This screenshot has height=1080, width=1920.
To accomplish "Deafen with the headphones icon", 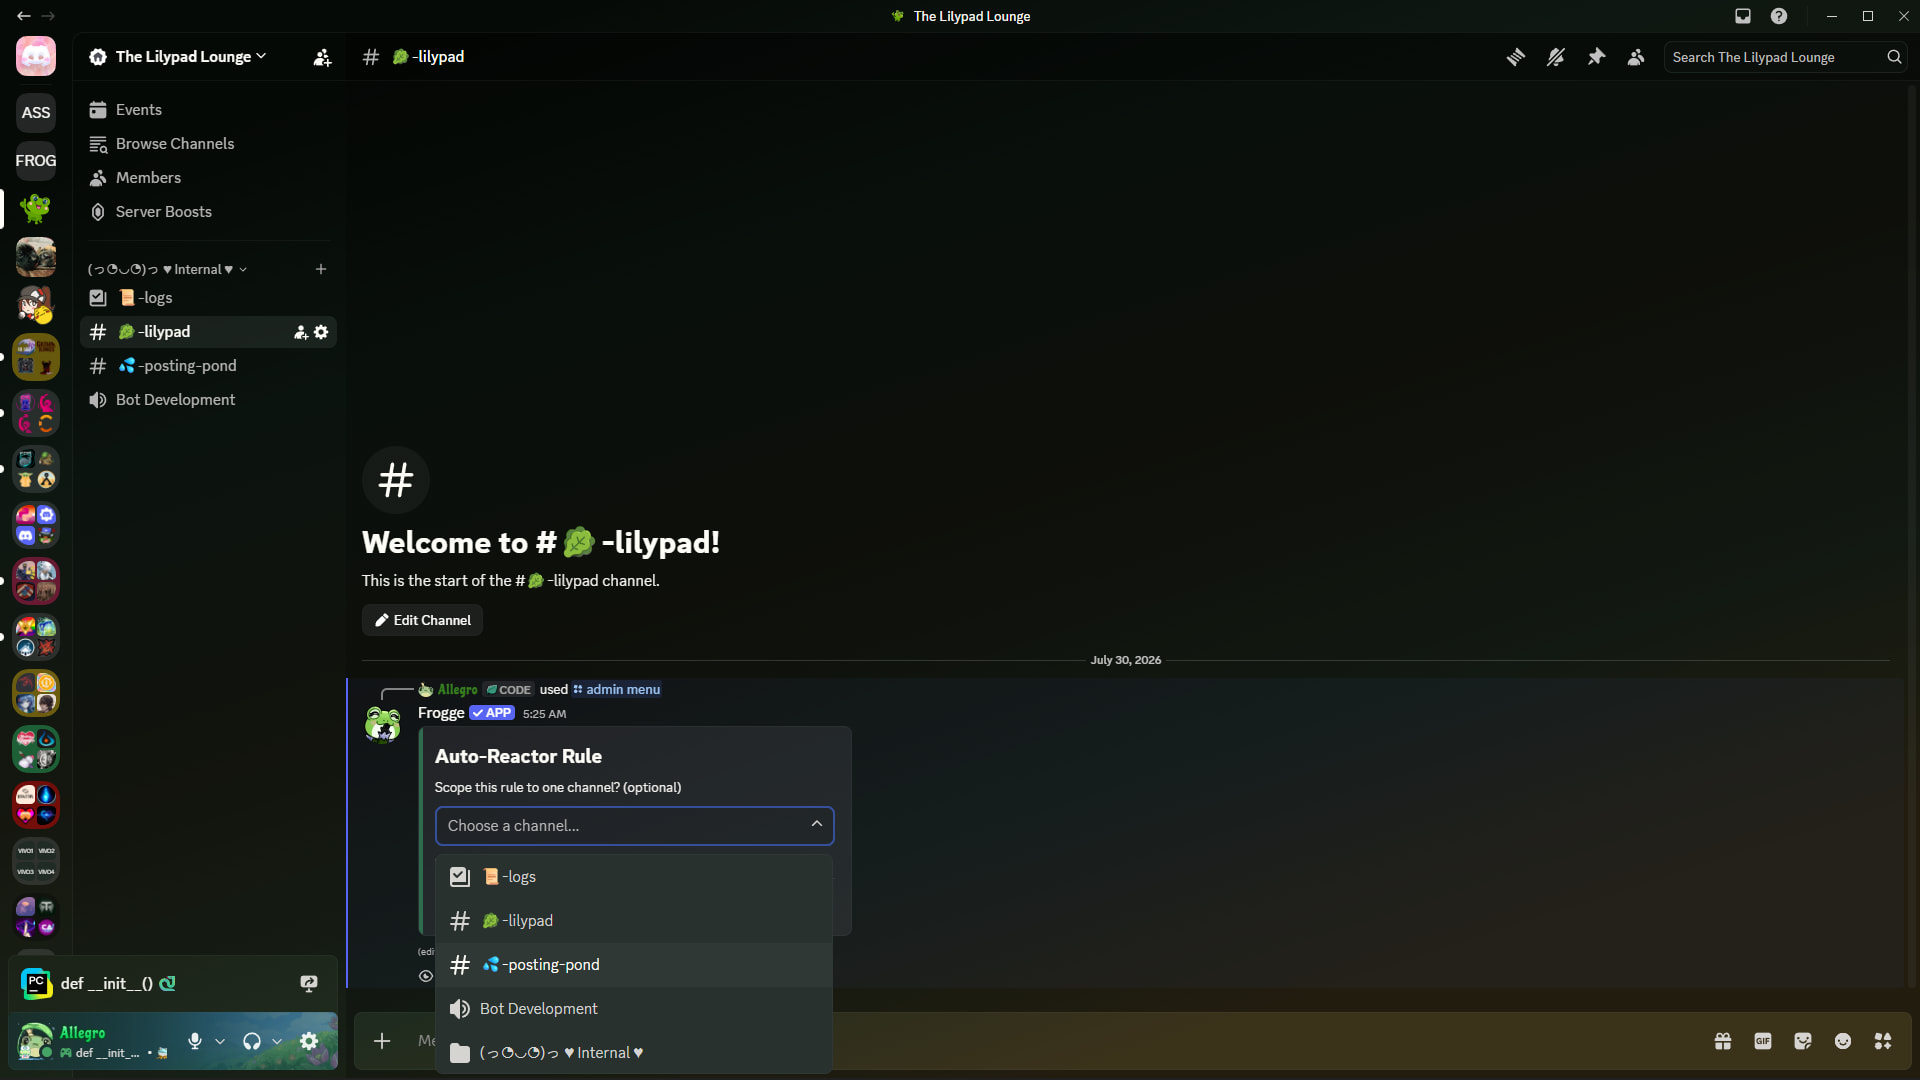I will 252,1041.
